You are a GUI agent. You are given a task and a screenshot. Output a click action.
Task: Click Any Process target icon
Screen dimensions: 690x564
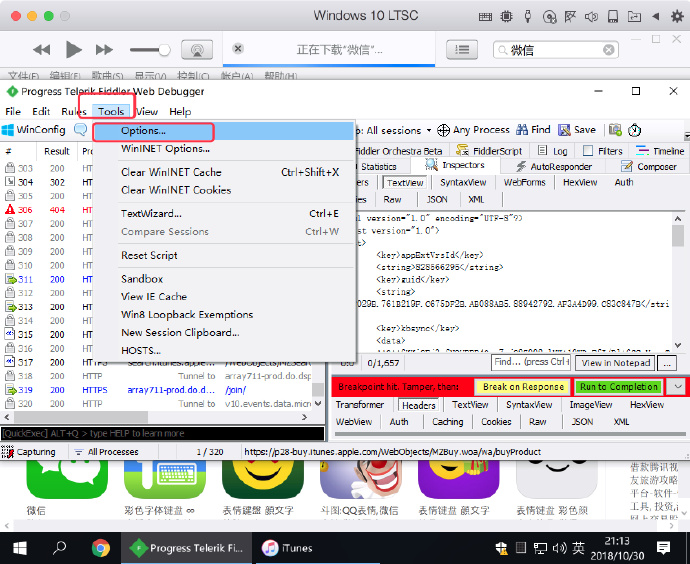pyautogui.click(x=443, y=130)
